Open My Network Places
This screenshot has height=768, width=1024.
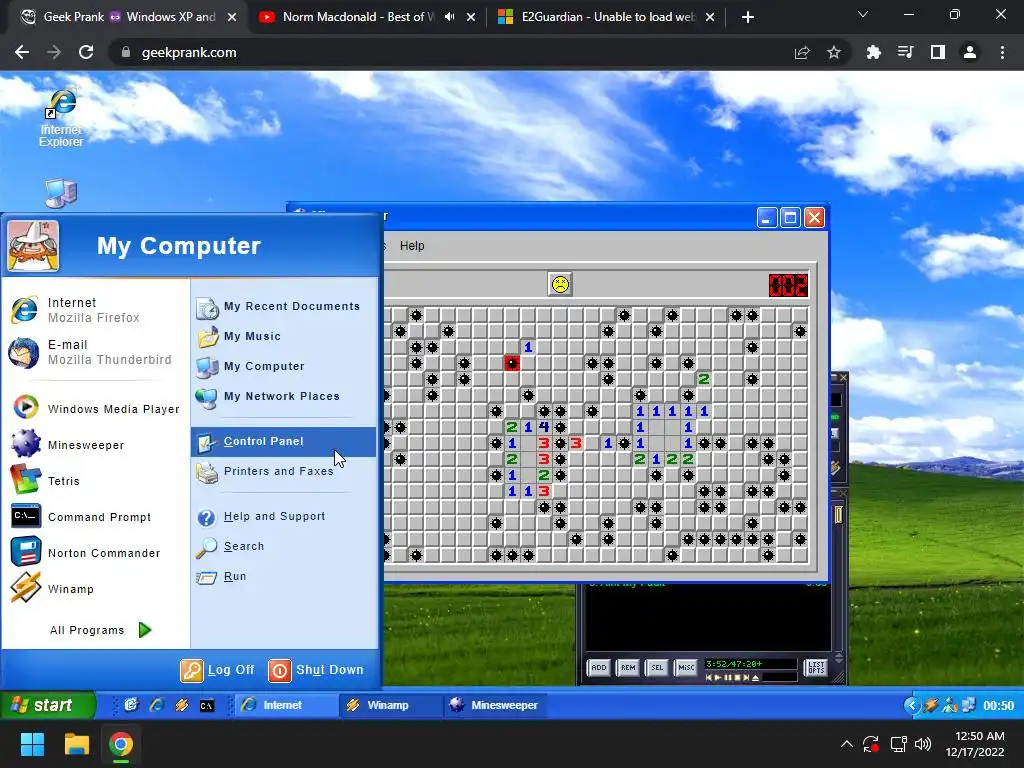tap(285, 396)
